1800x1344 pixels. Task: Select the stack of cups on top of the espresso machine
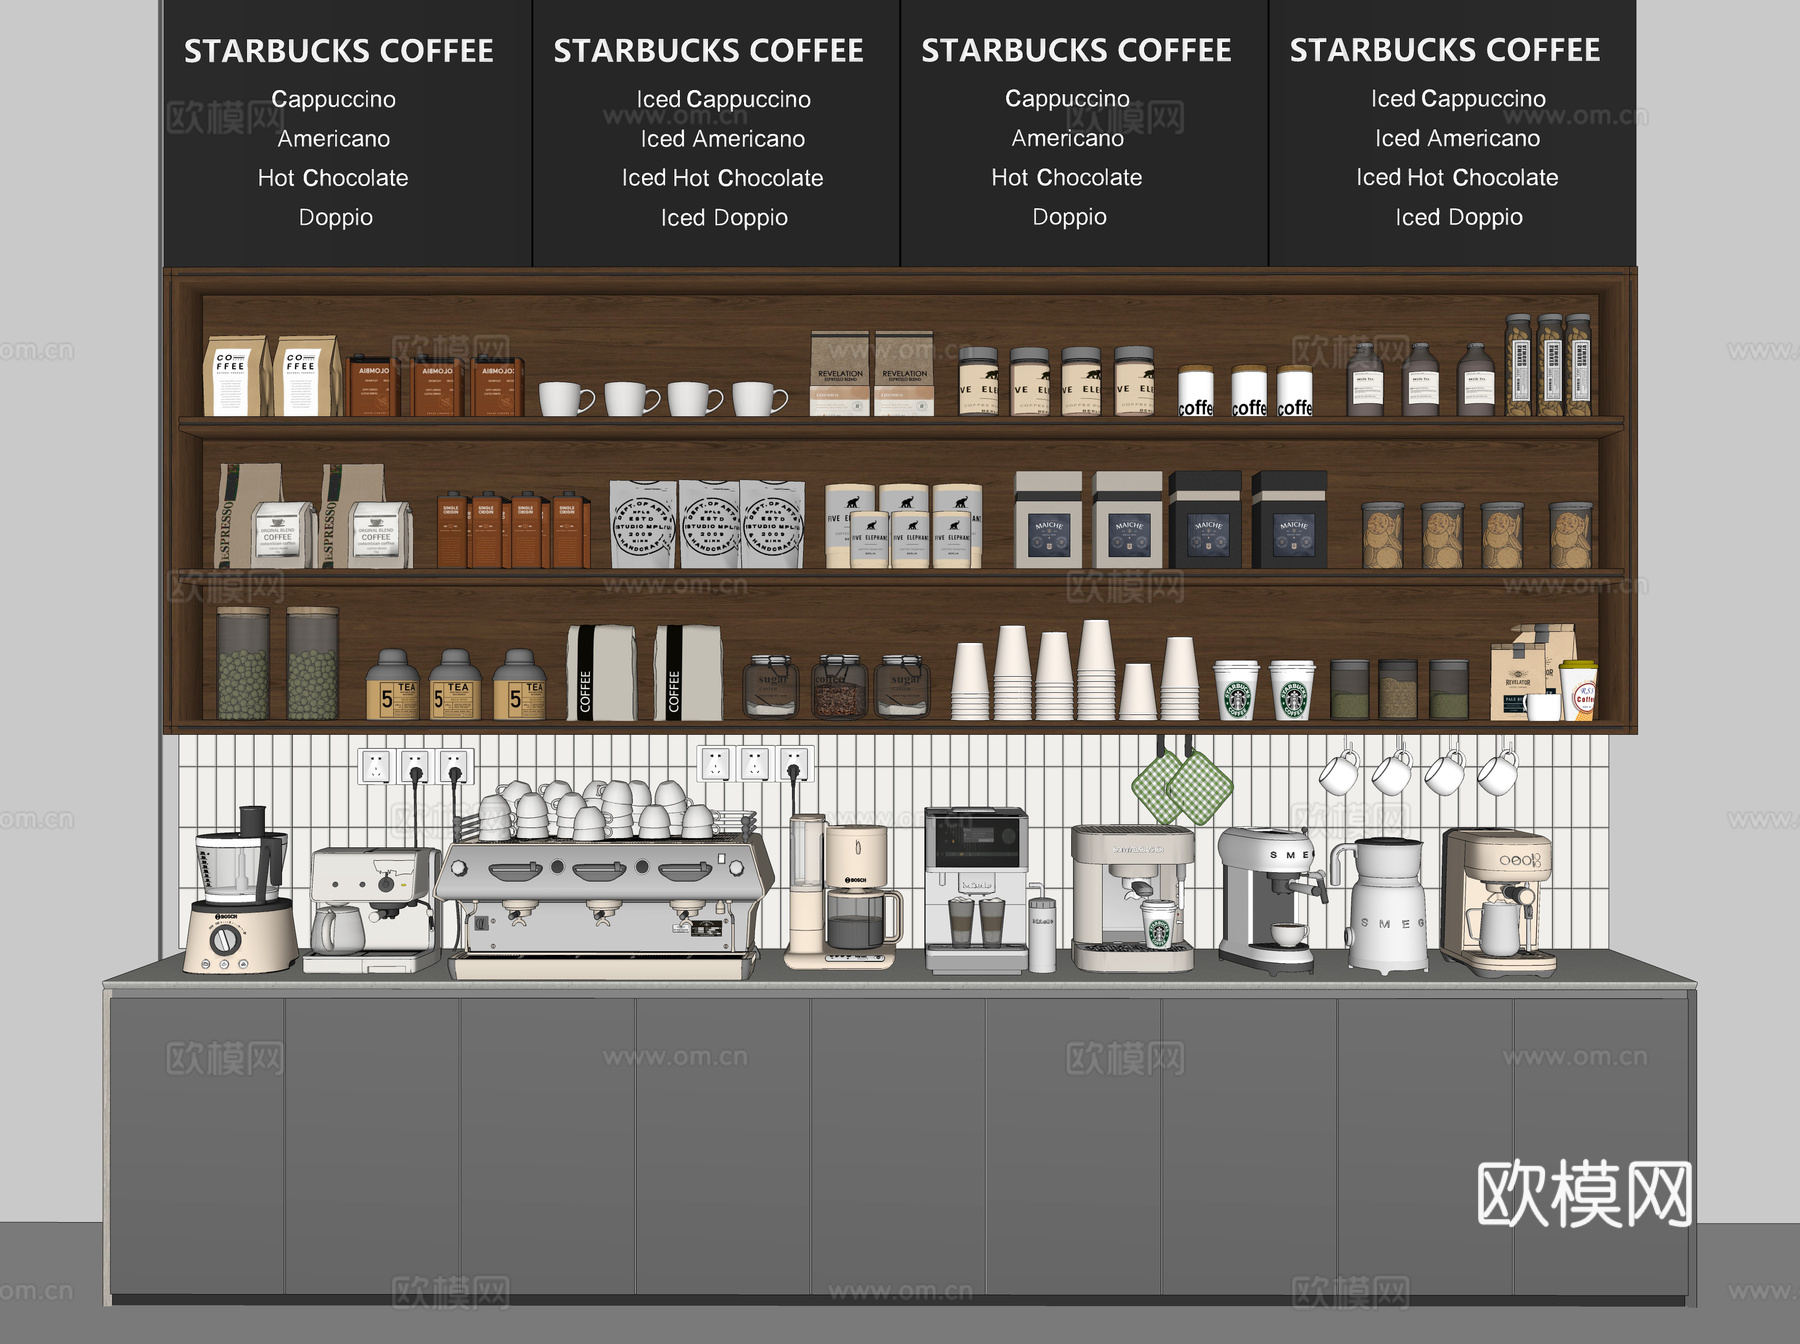tap(598, 810)
